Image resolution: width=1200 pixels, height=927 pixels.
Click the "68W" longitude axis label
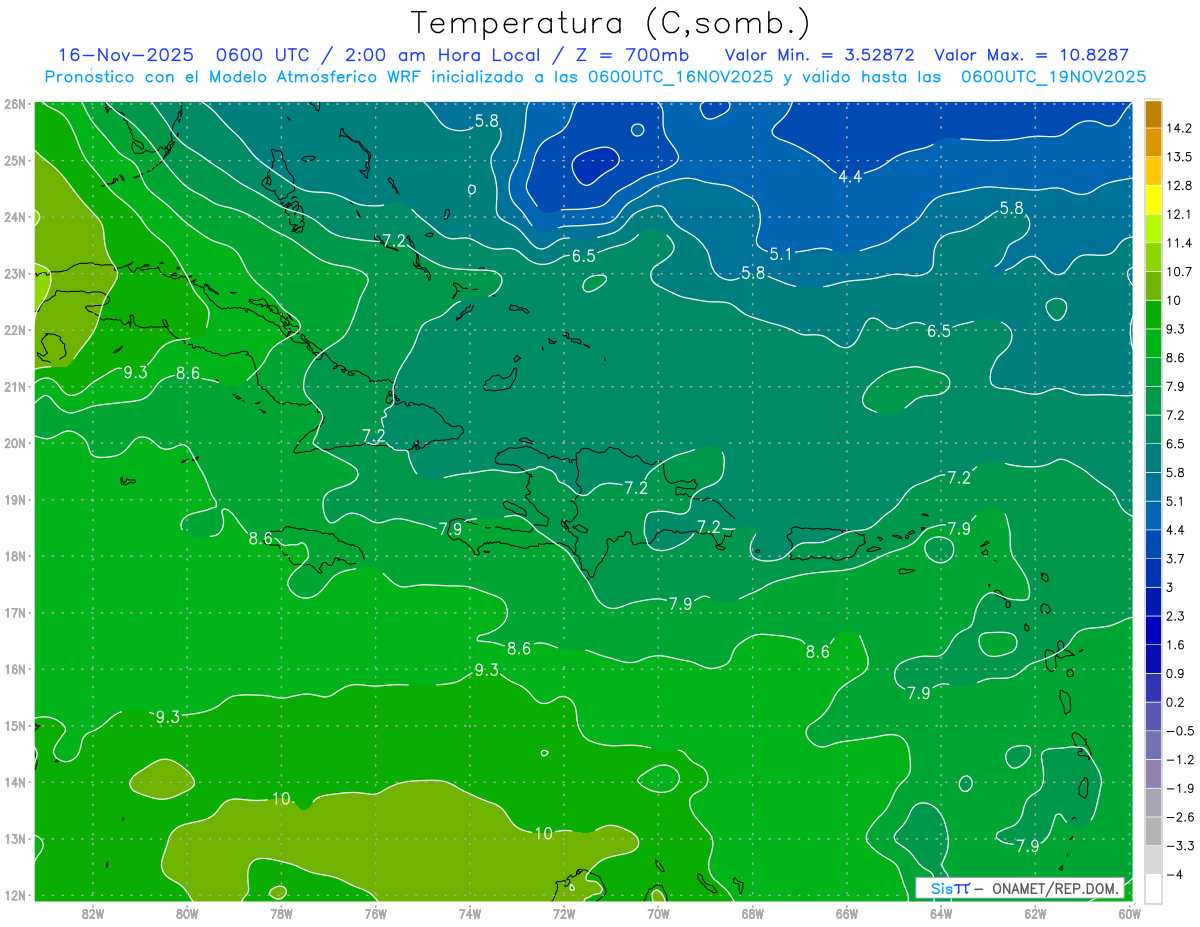click(753, 913)
